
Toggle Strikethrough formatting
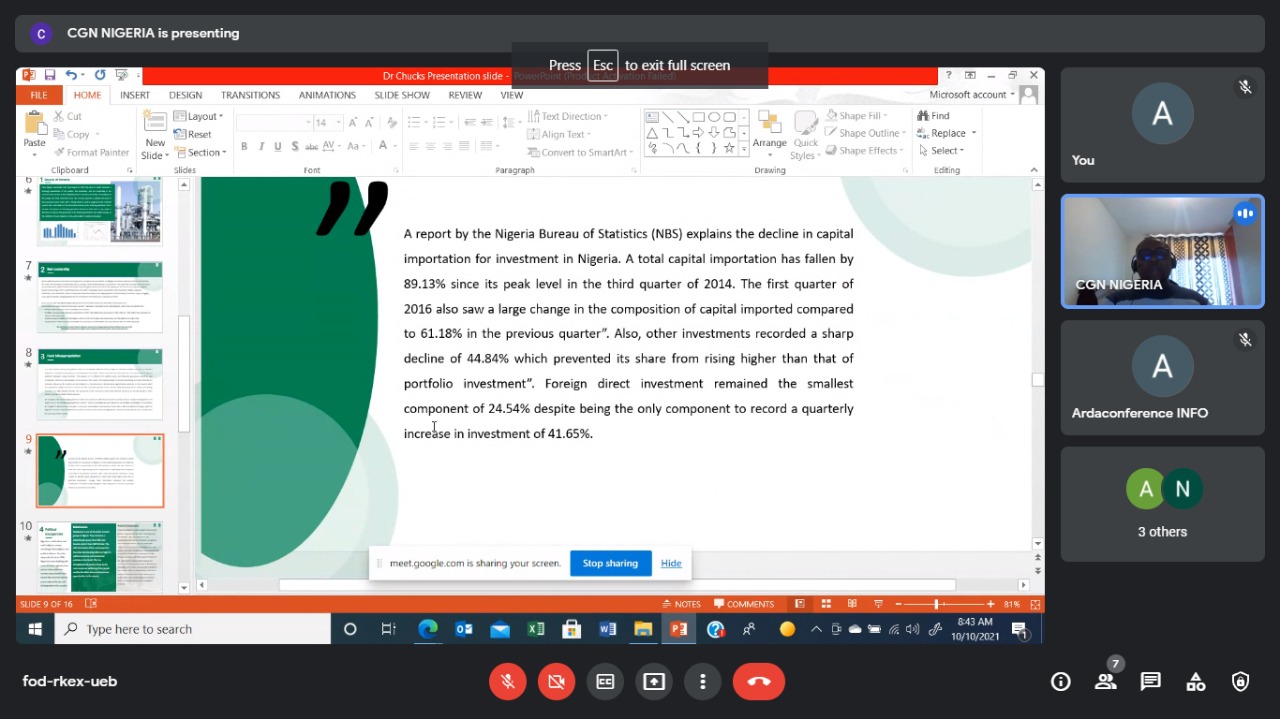pyautogui.click(x=314, y=146)
